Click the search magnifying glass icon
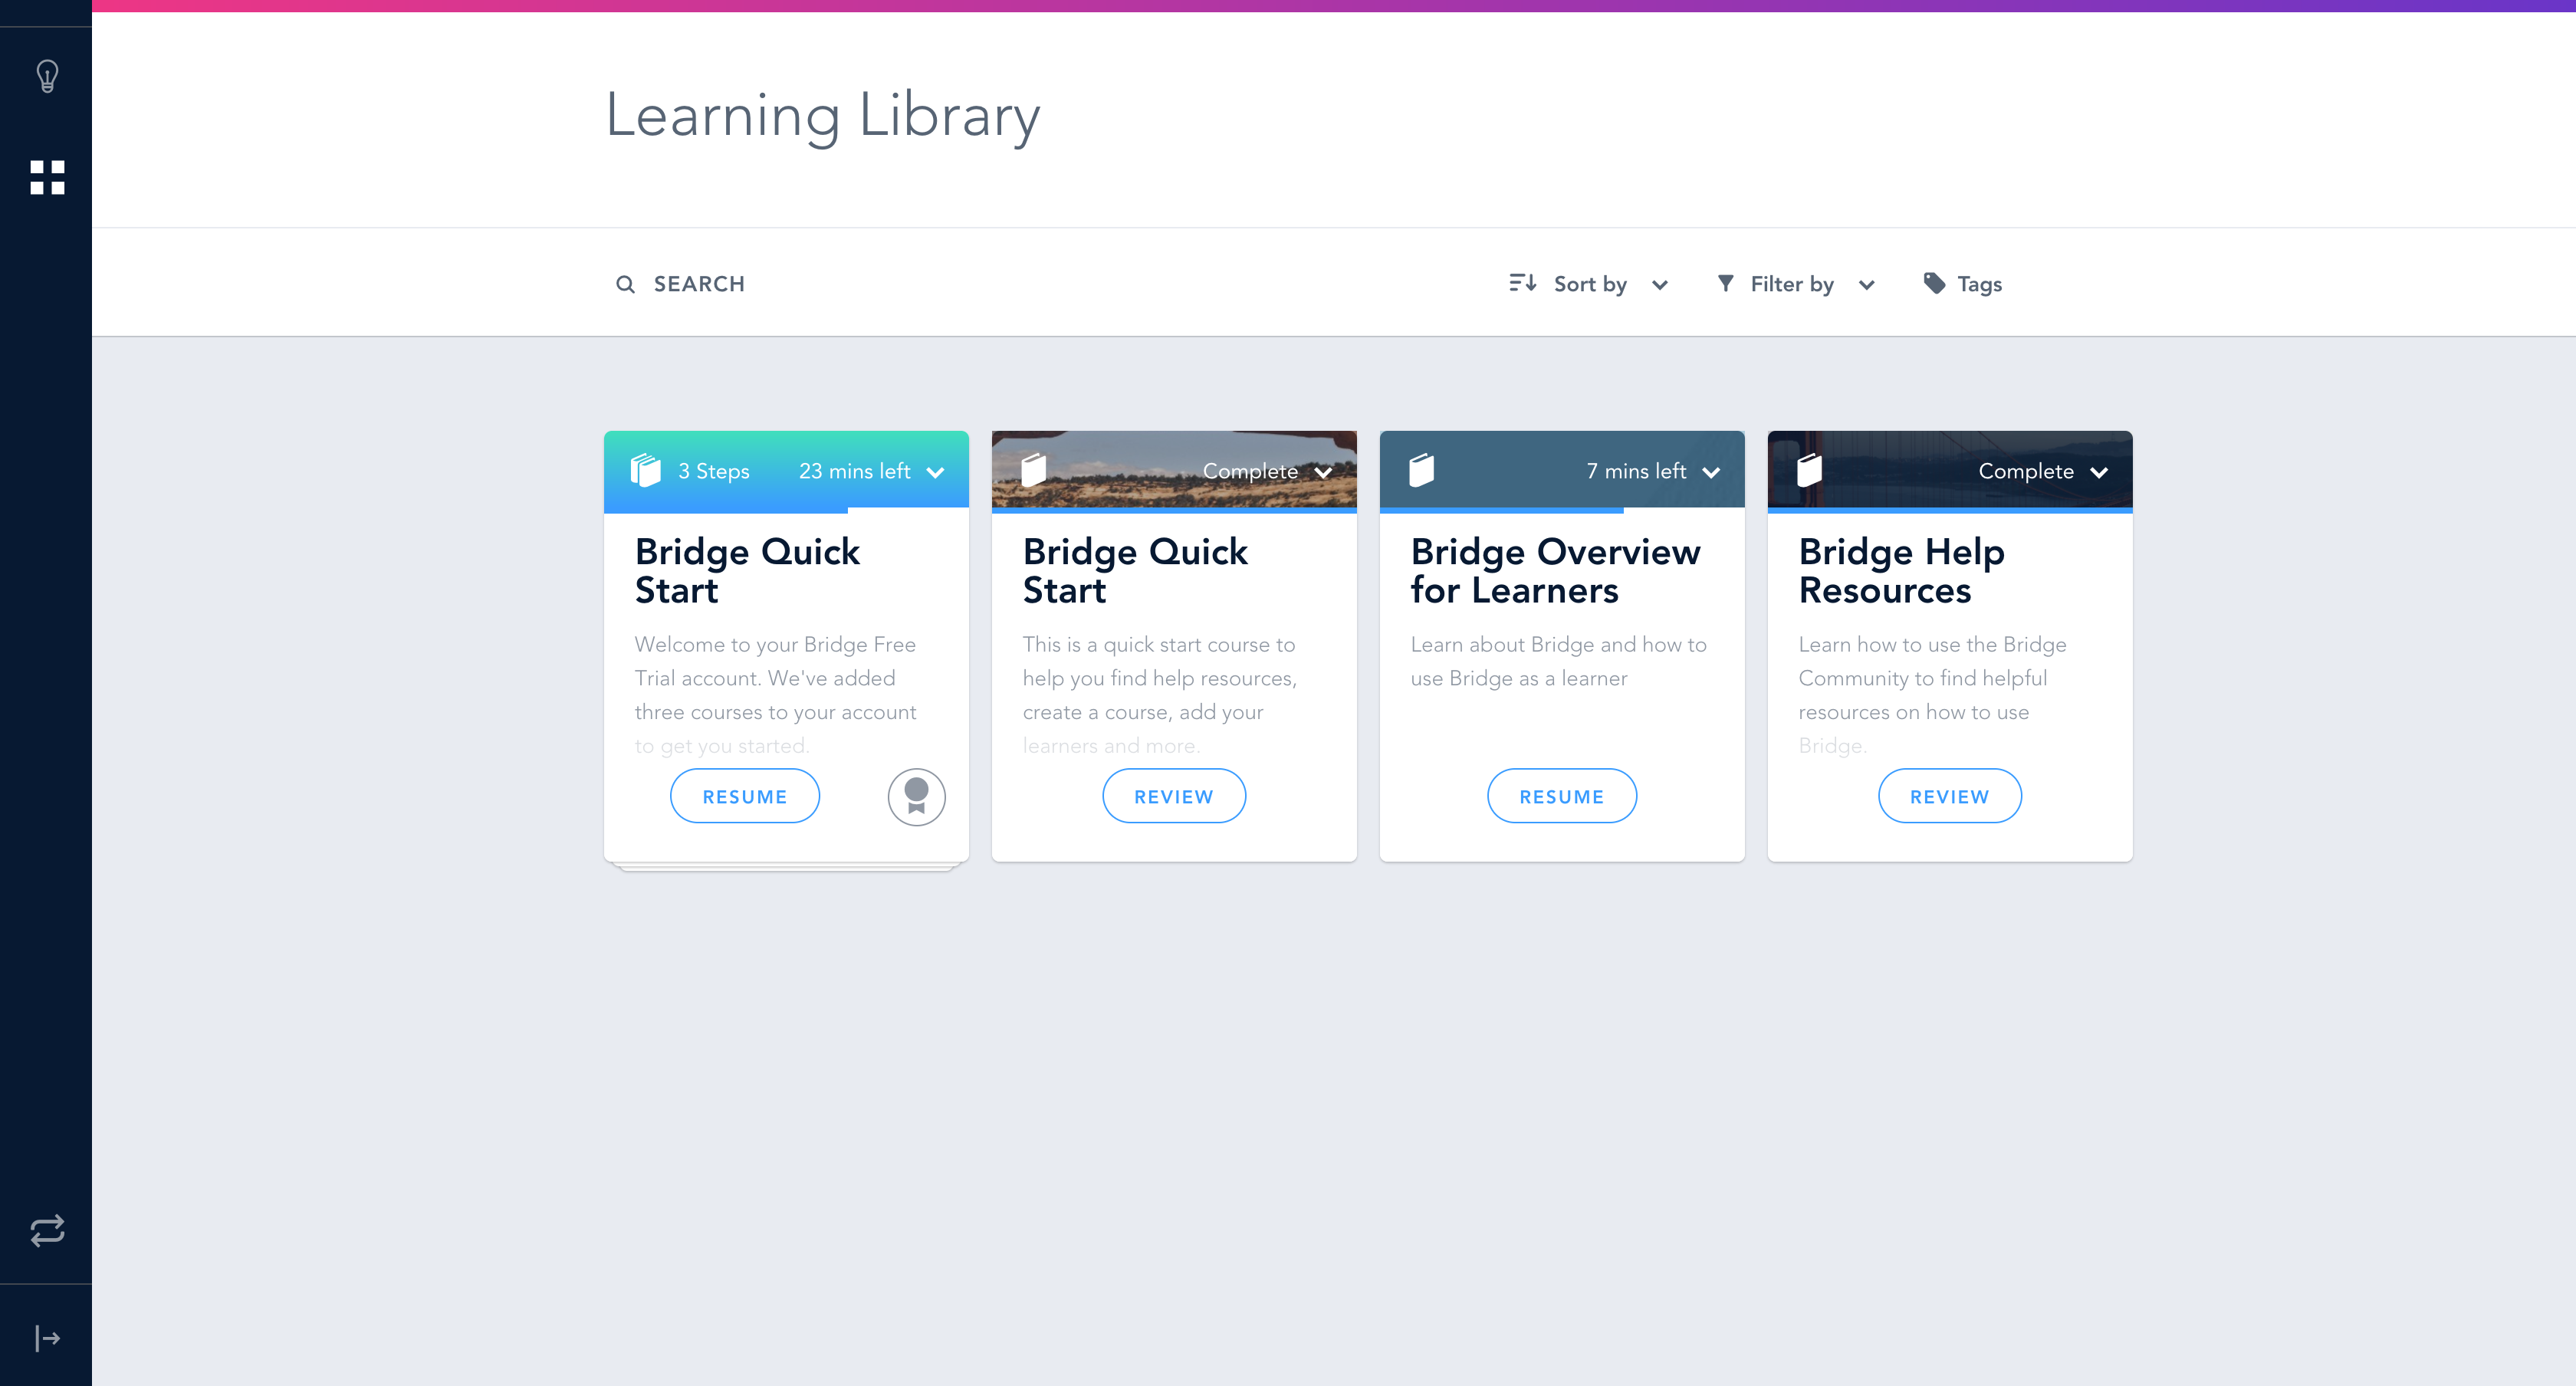 pos(625,285)
